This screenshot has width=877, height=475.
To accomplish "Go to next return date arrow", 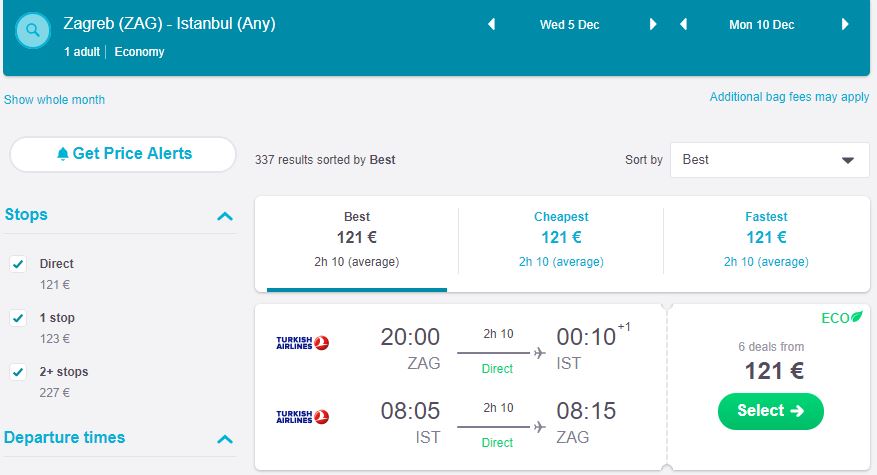I will pyautogui.click(x=845, y=25).
